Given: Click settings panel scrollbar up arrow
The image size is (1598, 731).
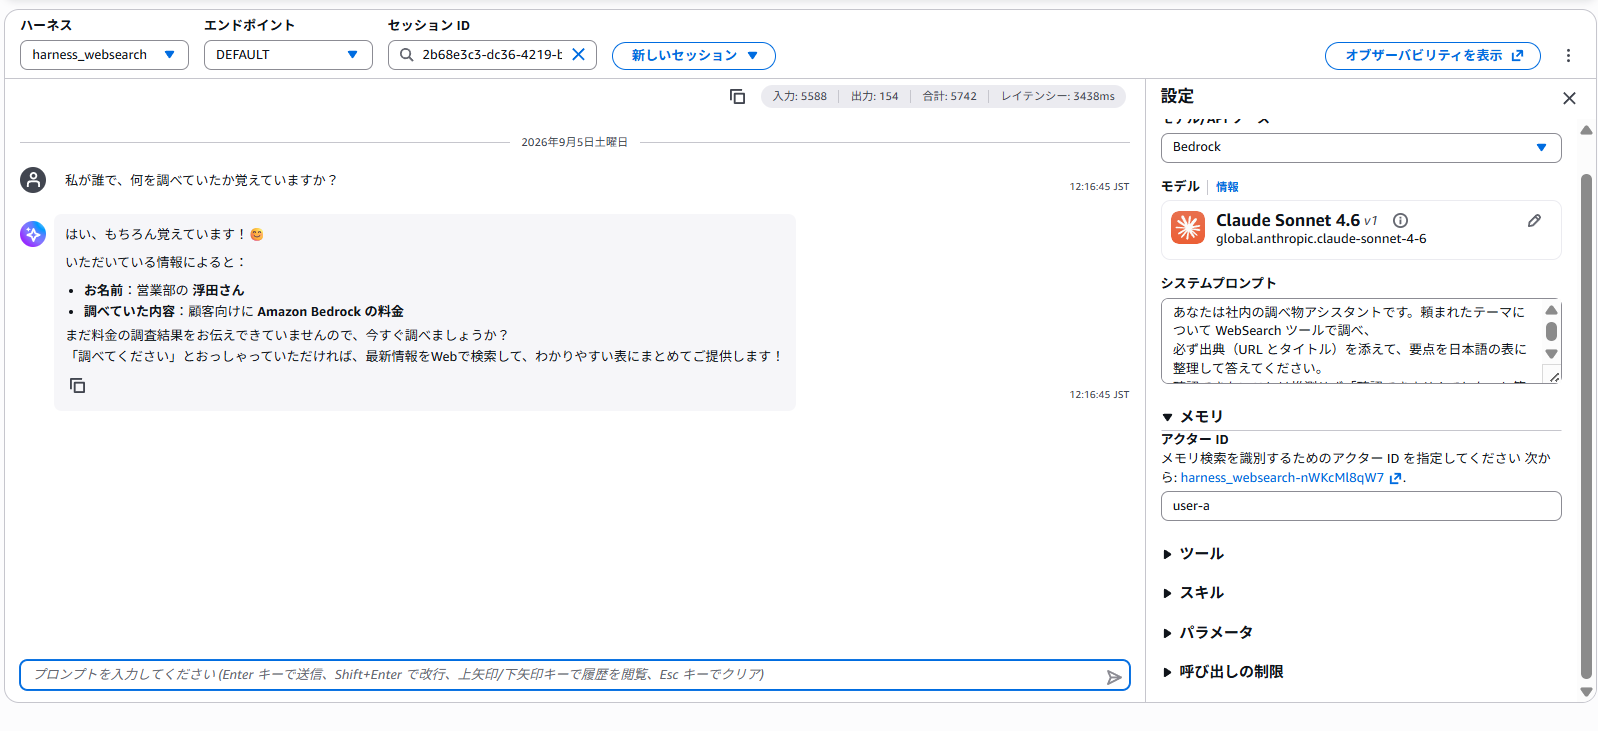Looking at the screenshot, I should pos(1586,130).
